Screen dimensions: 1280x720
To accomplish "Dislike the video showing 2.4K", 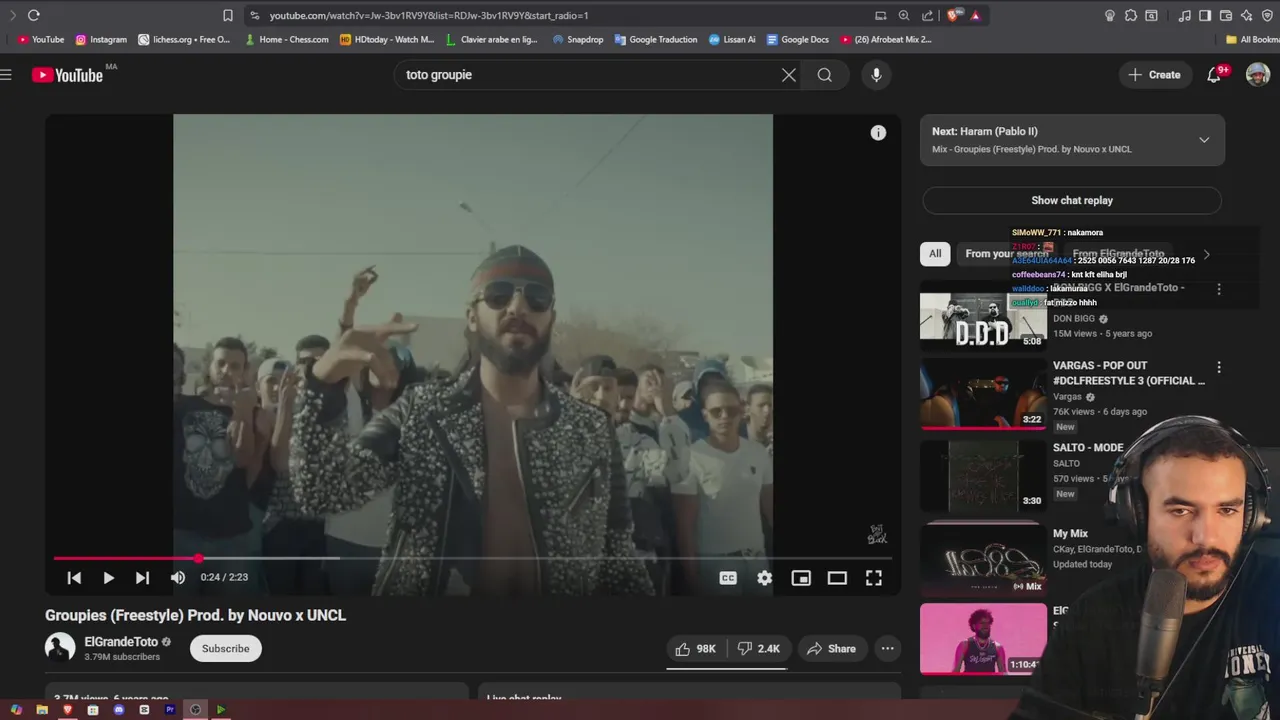I will (759, 649).
